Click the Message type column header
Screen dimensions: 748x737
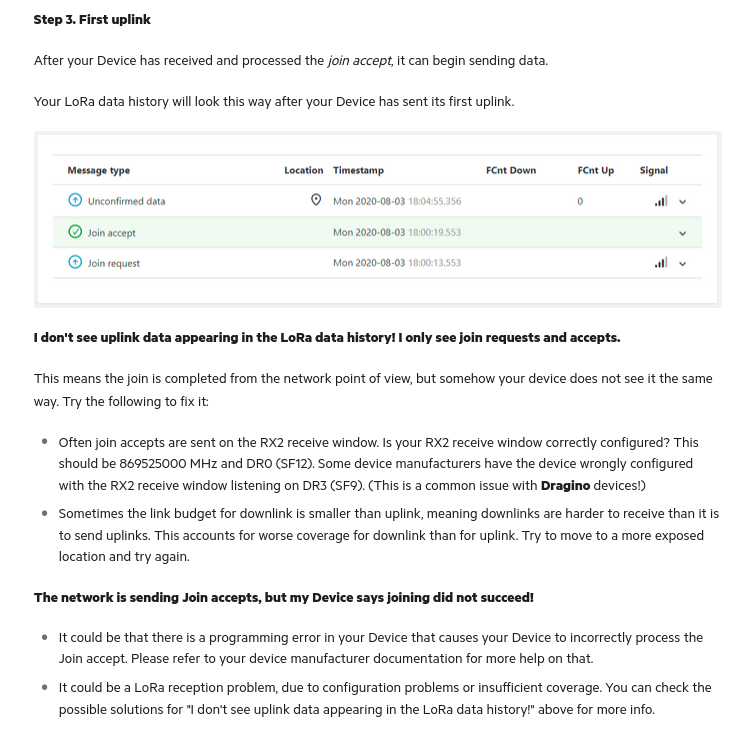pyautogui.click(x=99, y=170)
